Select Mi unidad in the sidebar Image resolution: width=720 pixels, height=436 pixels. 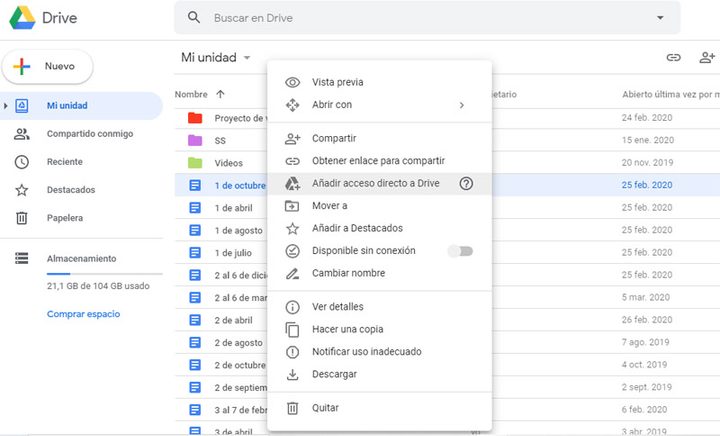[x=81, y=106]
